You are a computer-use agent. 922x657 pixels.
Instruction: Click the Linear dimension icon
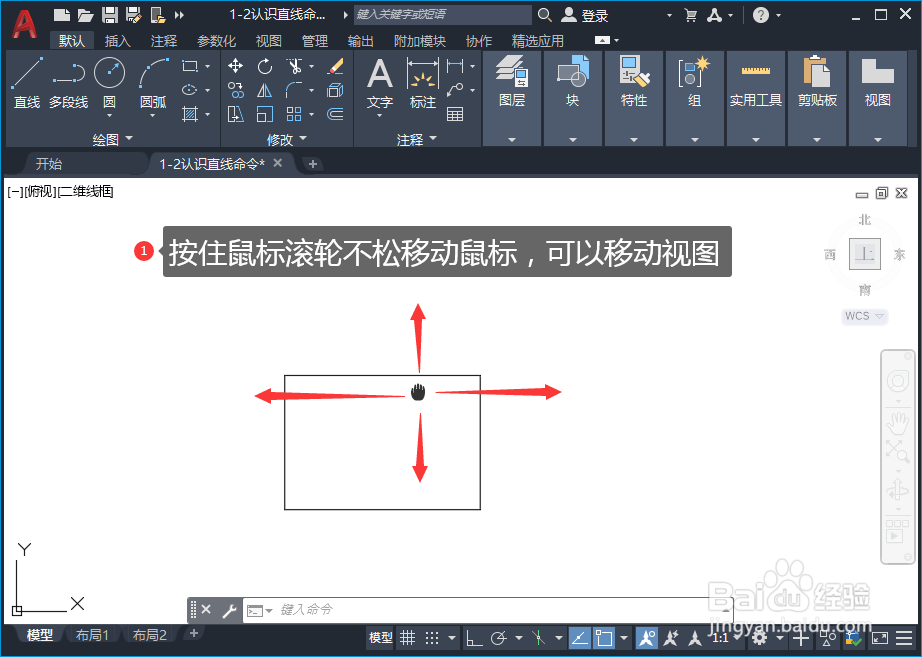[x=455, y=66]
